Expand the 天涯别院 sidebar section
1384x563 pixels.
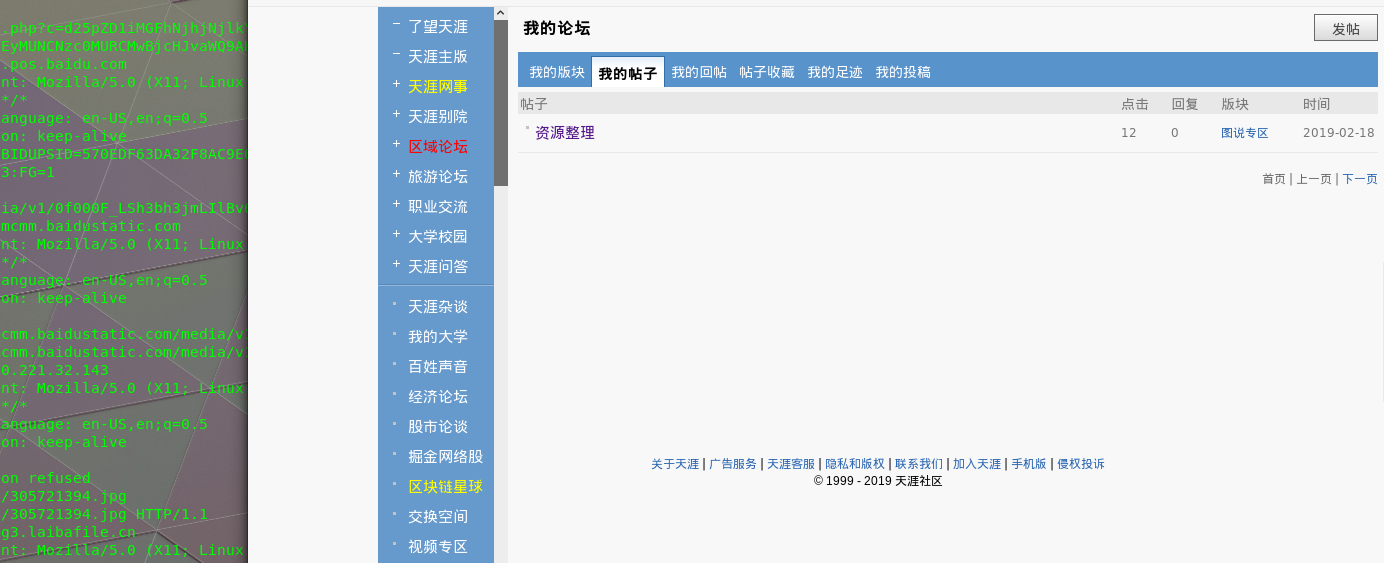click(x=396, y=115)
